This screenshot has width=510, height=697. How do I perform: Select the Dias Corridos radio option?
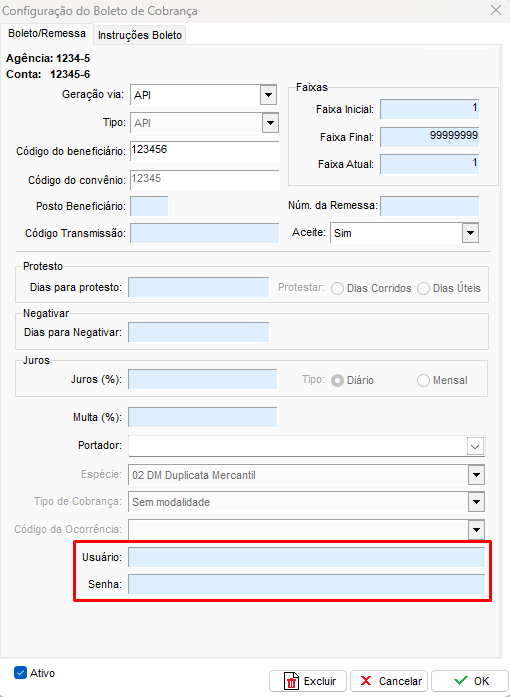coord(337,288)
